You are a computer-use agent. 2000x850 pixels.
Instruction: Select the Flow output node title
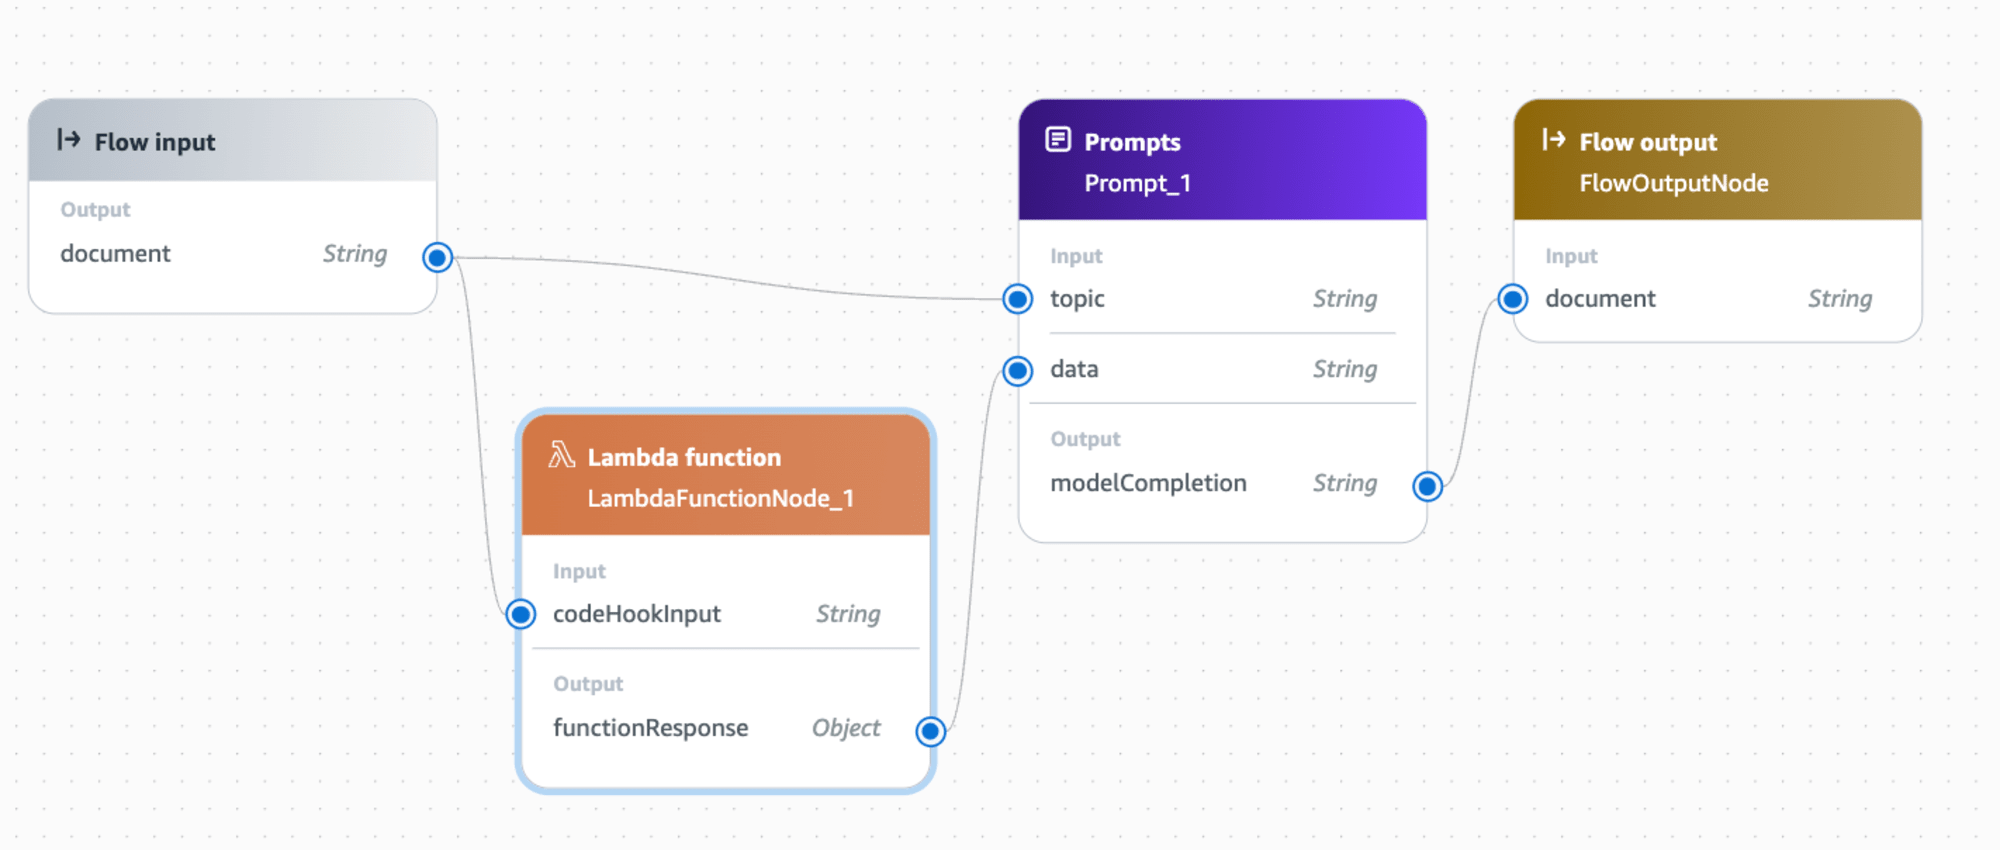tap(1648, 142)
